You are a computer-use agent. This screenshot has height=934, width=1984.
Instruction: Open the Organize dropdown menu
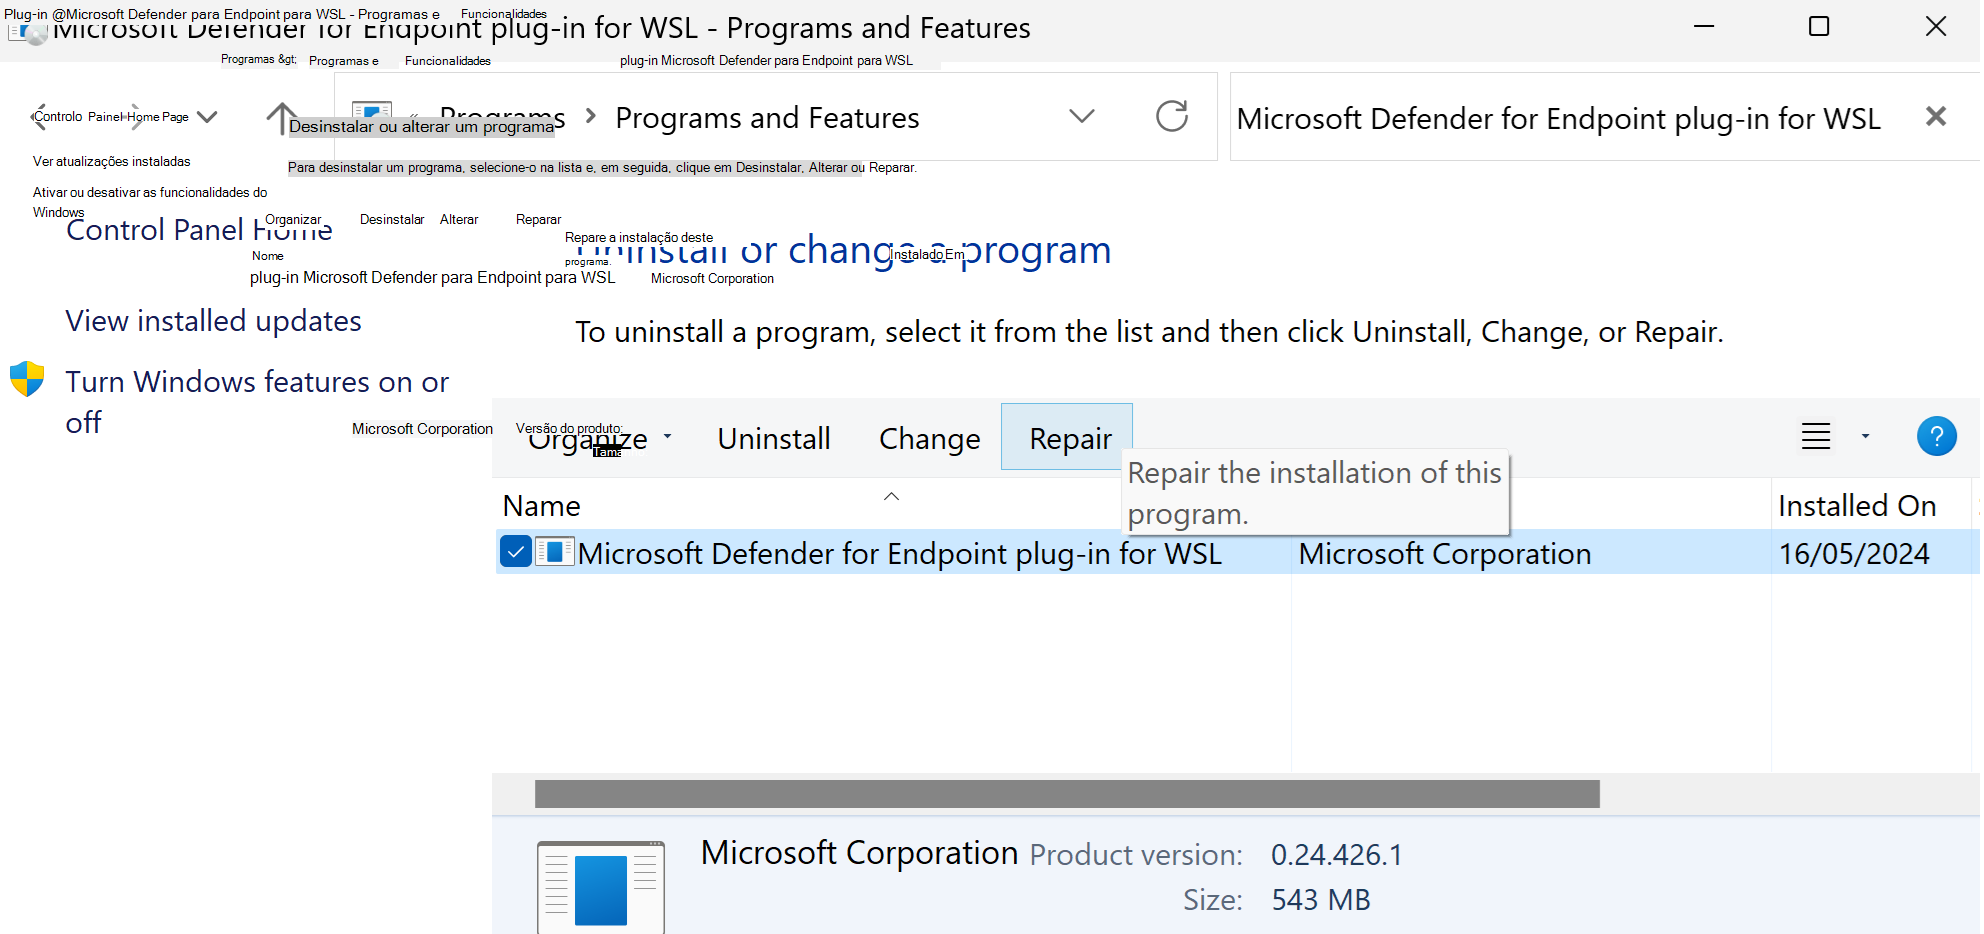tap(599, 438)
